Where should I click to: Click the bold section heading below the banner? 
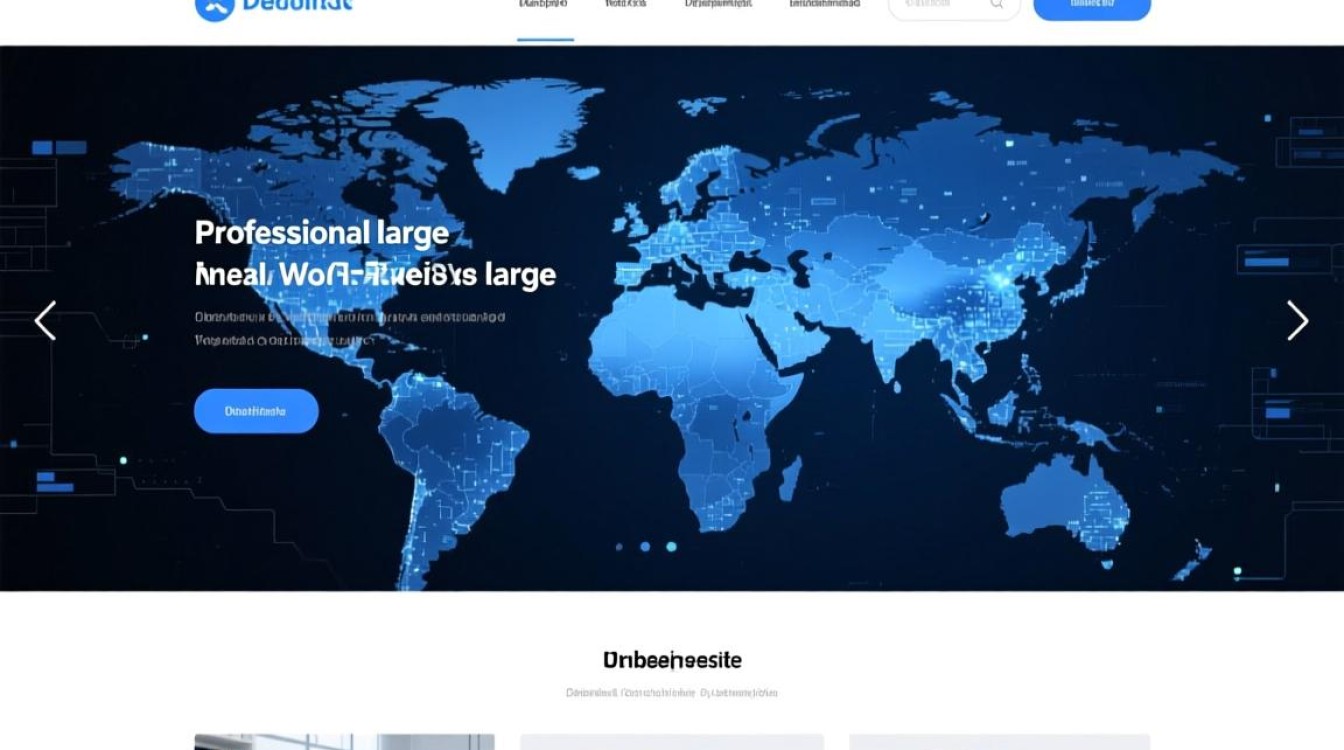(x=672, y=660)
